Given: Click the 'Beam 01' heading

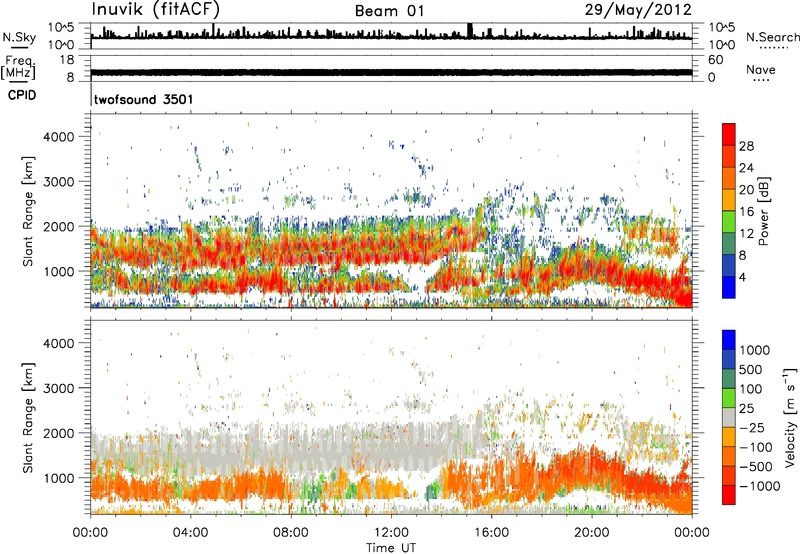Looking at the screenshot, I should 389,11.
